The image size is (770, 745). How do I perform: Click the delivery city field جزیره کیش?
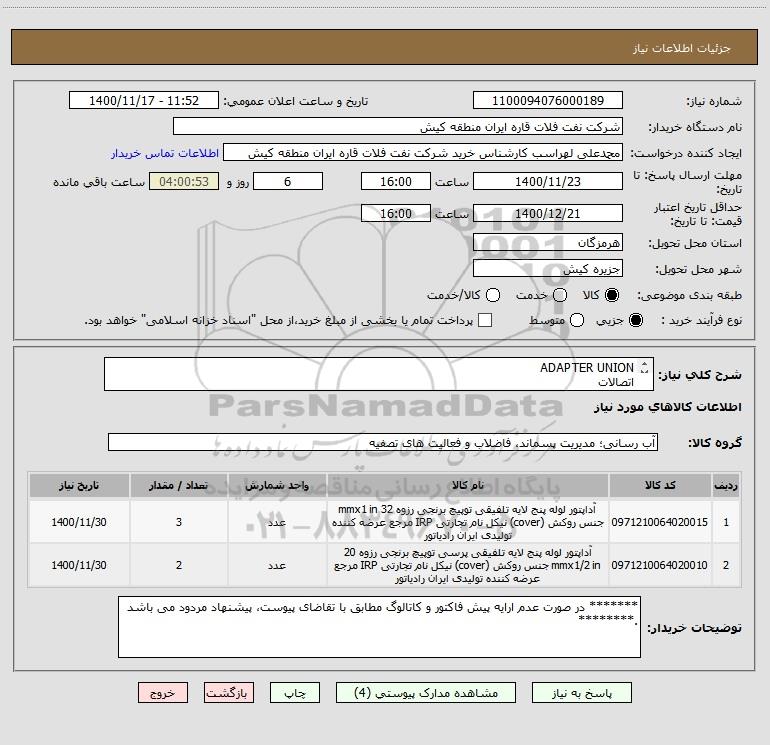pos(548,268)
